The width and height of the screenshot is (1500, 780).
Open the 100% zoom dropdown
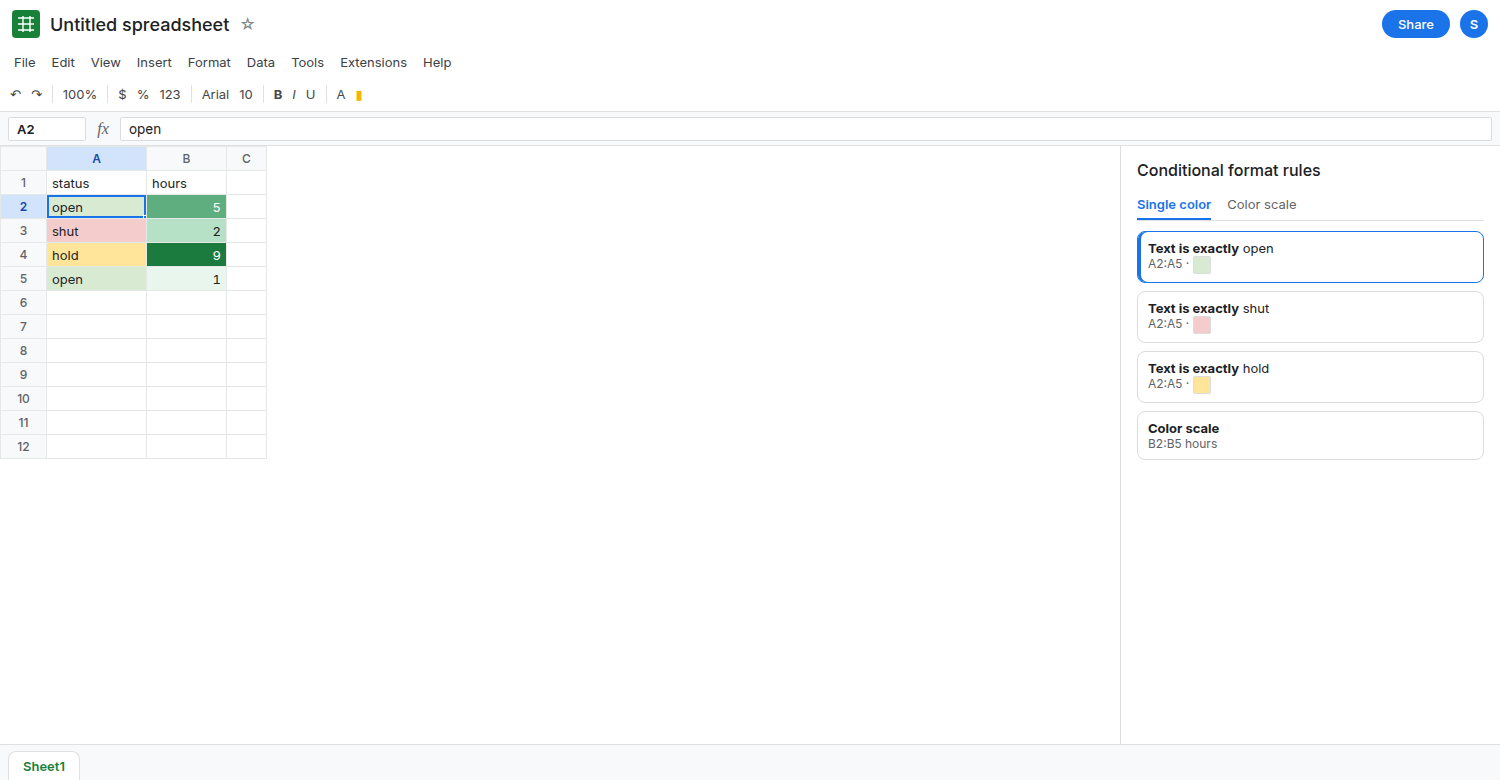click(80, 95)
